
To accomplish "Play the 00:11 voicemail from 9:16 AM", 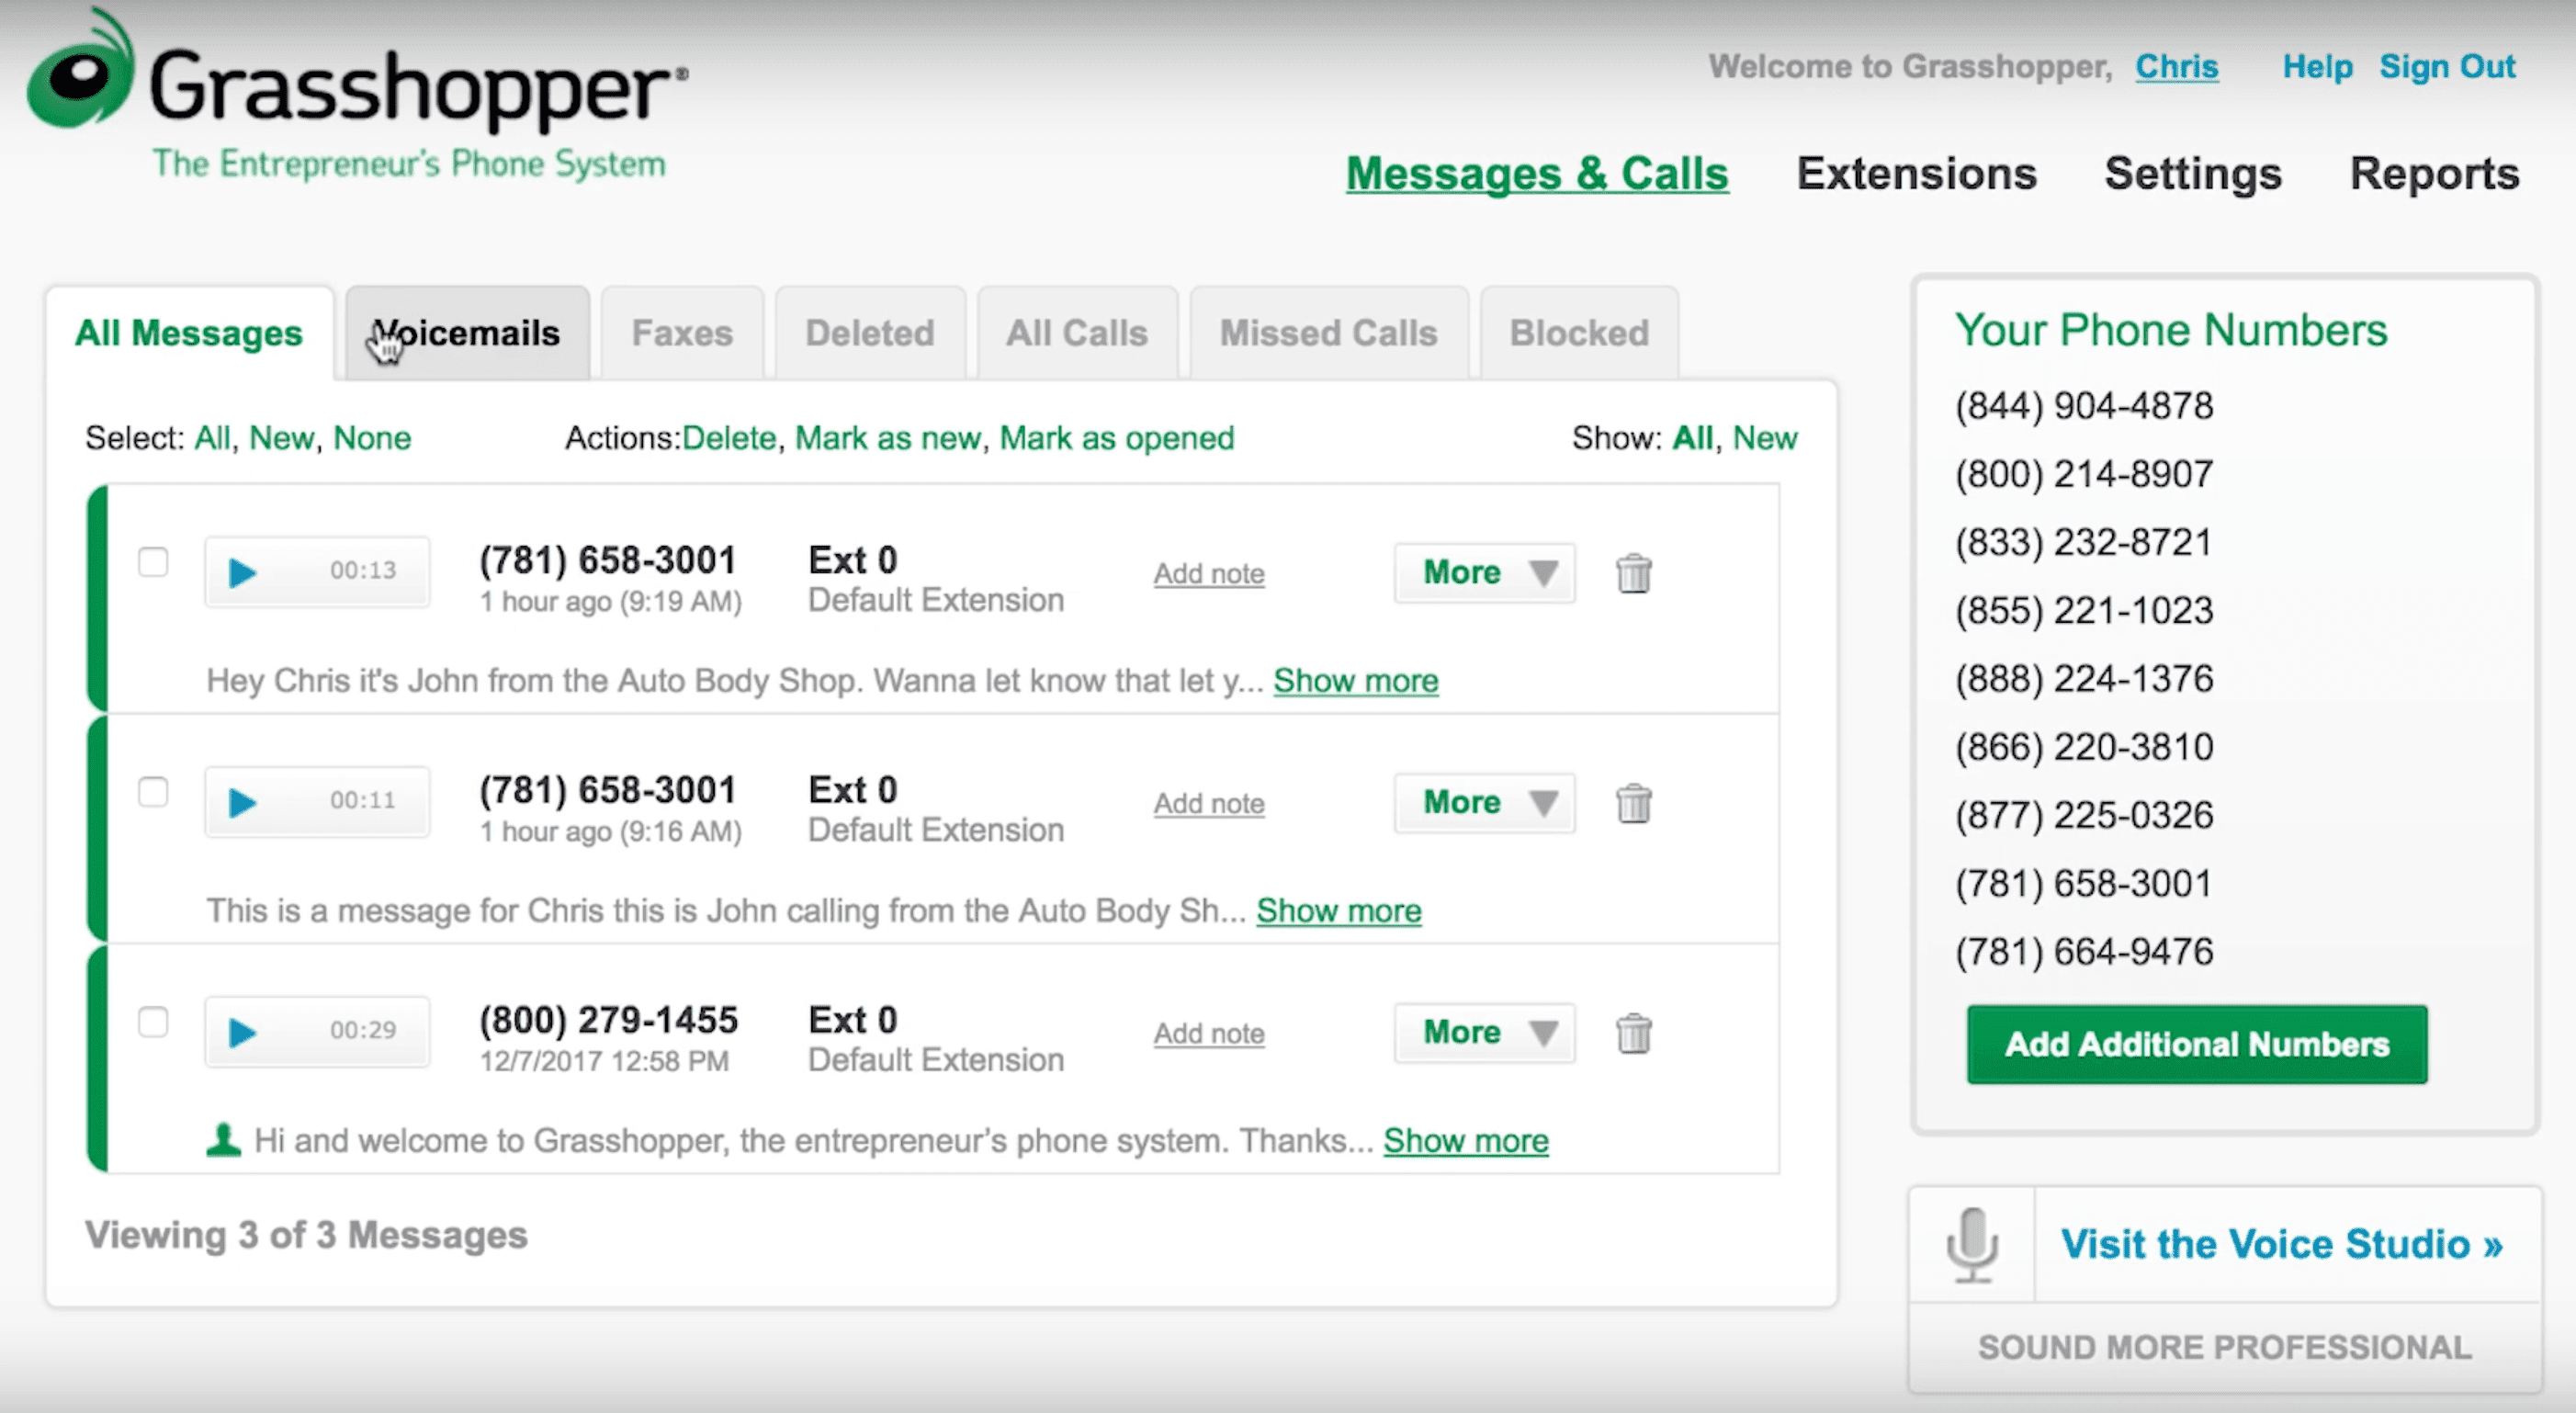I will (242, 802).
